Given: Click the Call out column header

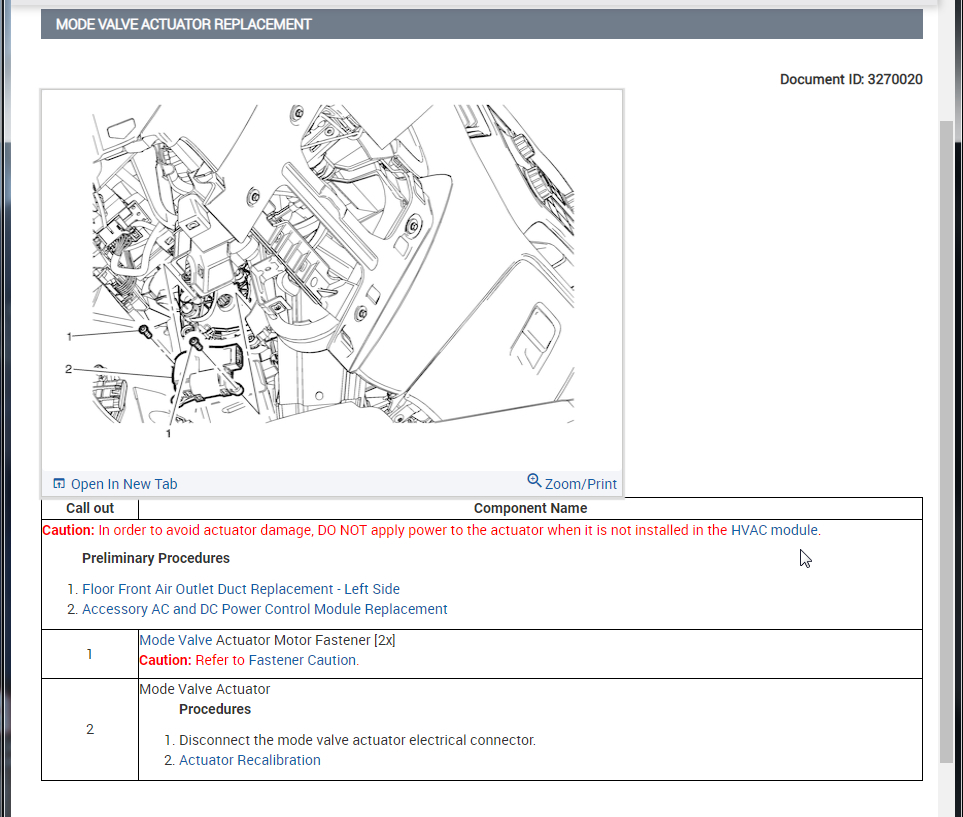Looking at the screenshot, I should tap(90, 509).
